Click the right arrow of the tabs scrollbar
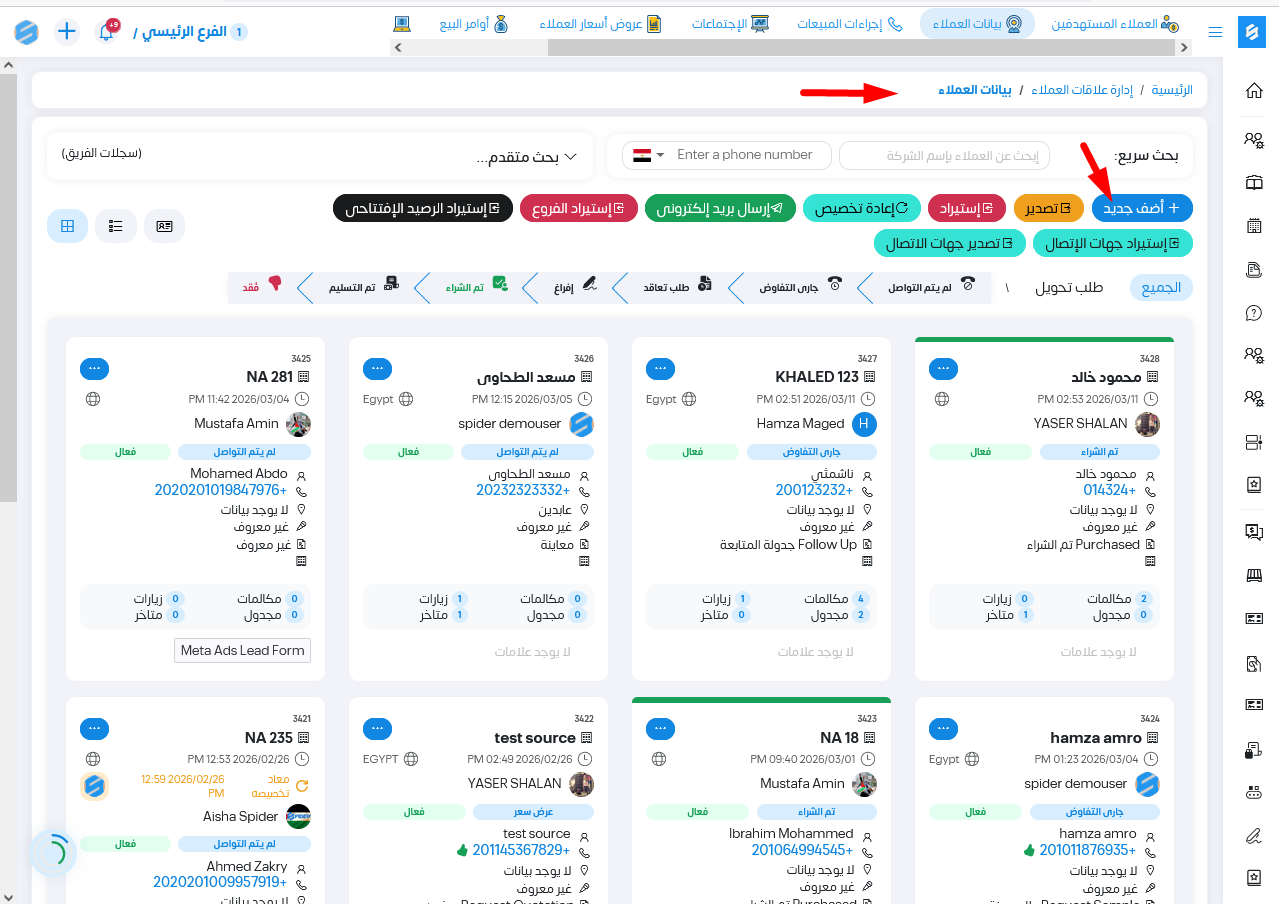1279x904 pixels. 1184,47
